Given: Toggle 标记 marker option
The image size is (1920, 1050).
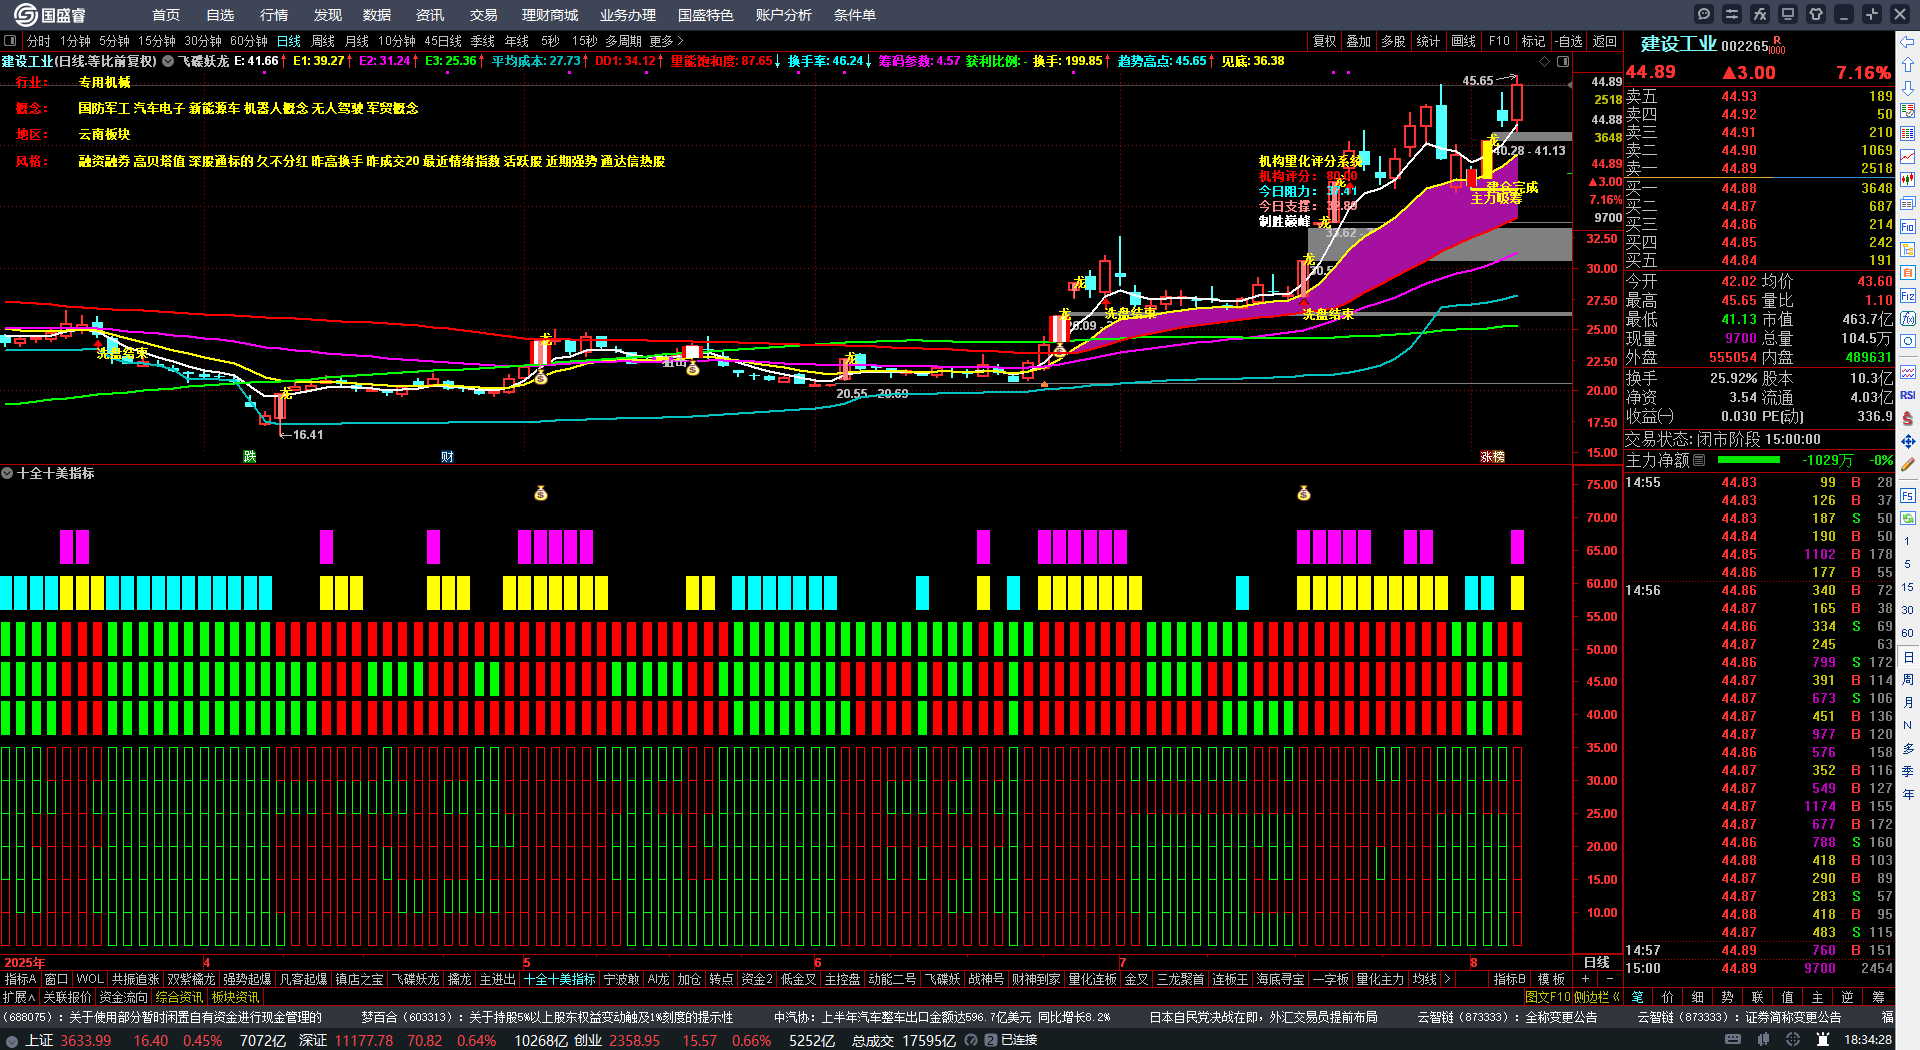Looking at the screenshot, I should point(1534,41).
